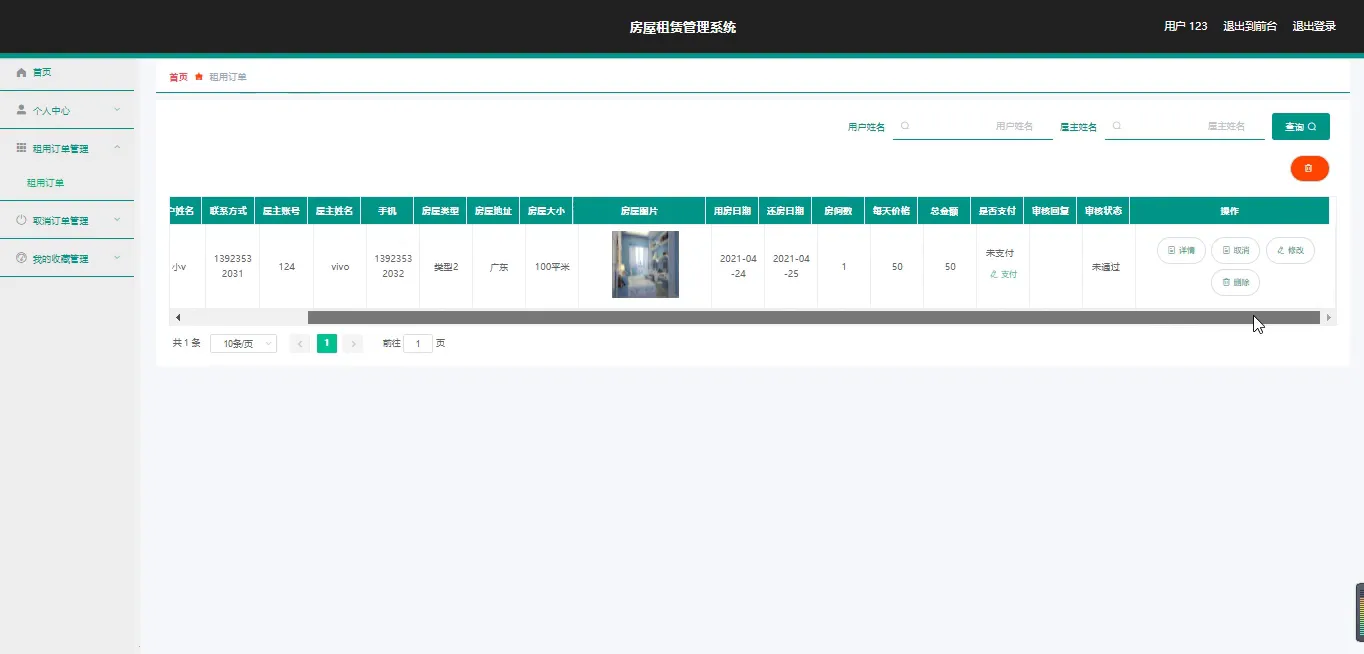The width and height of the screenshot is (1364, 654).
Task: Expand the 个人中心 menu chevron
Action: (117, 110)
